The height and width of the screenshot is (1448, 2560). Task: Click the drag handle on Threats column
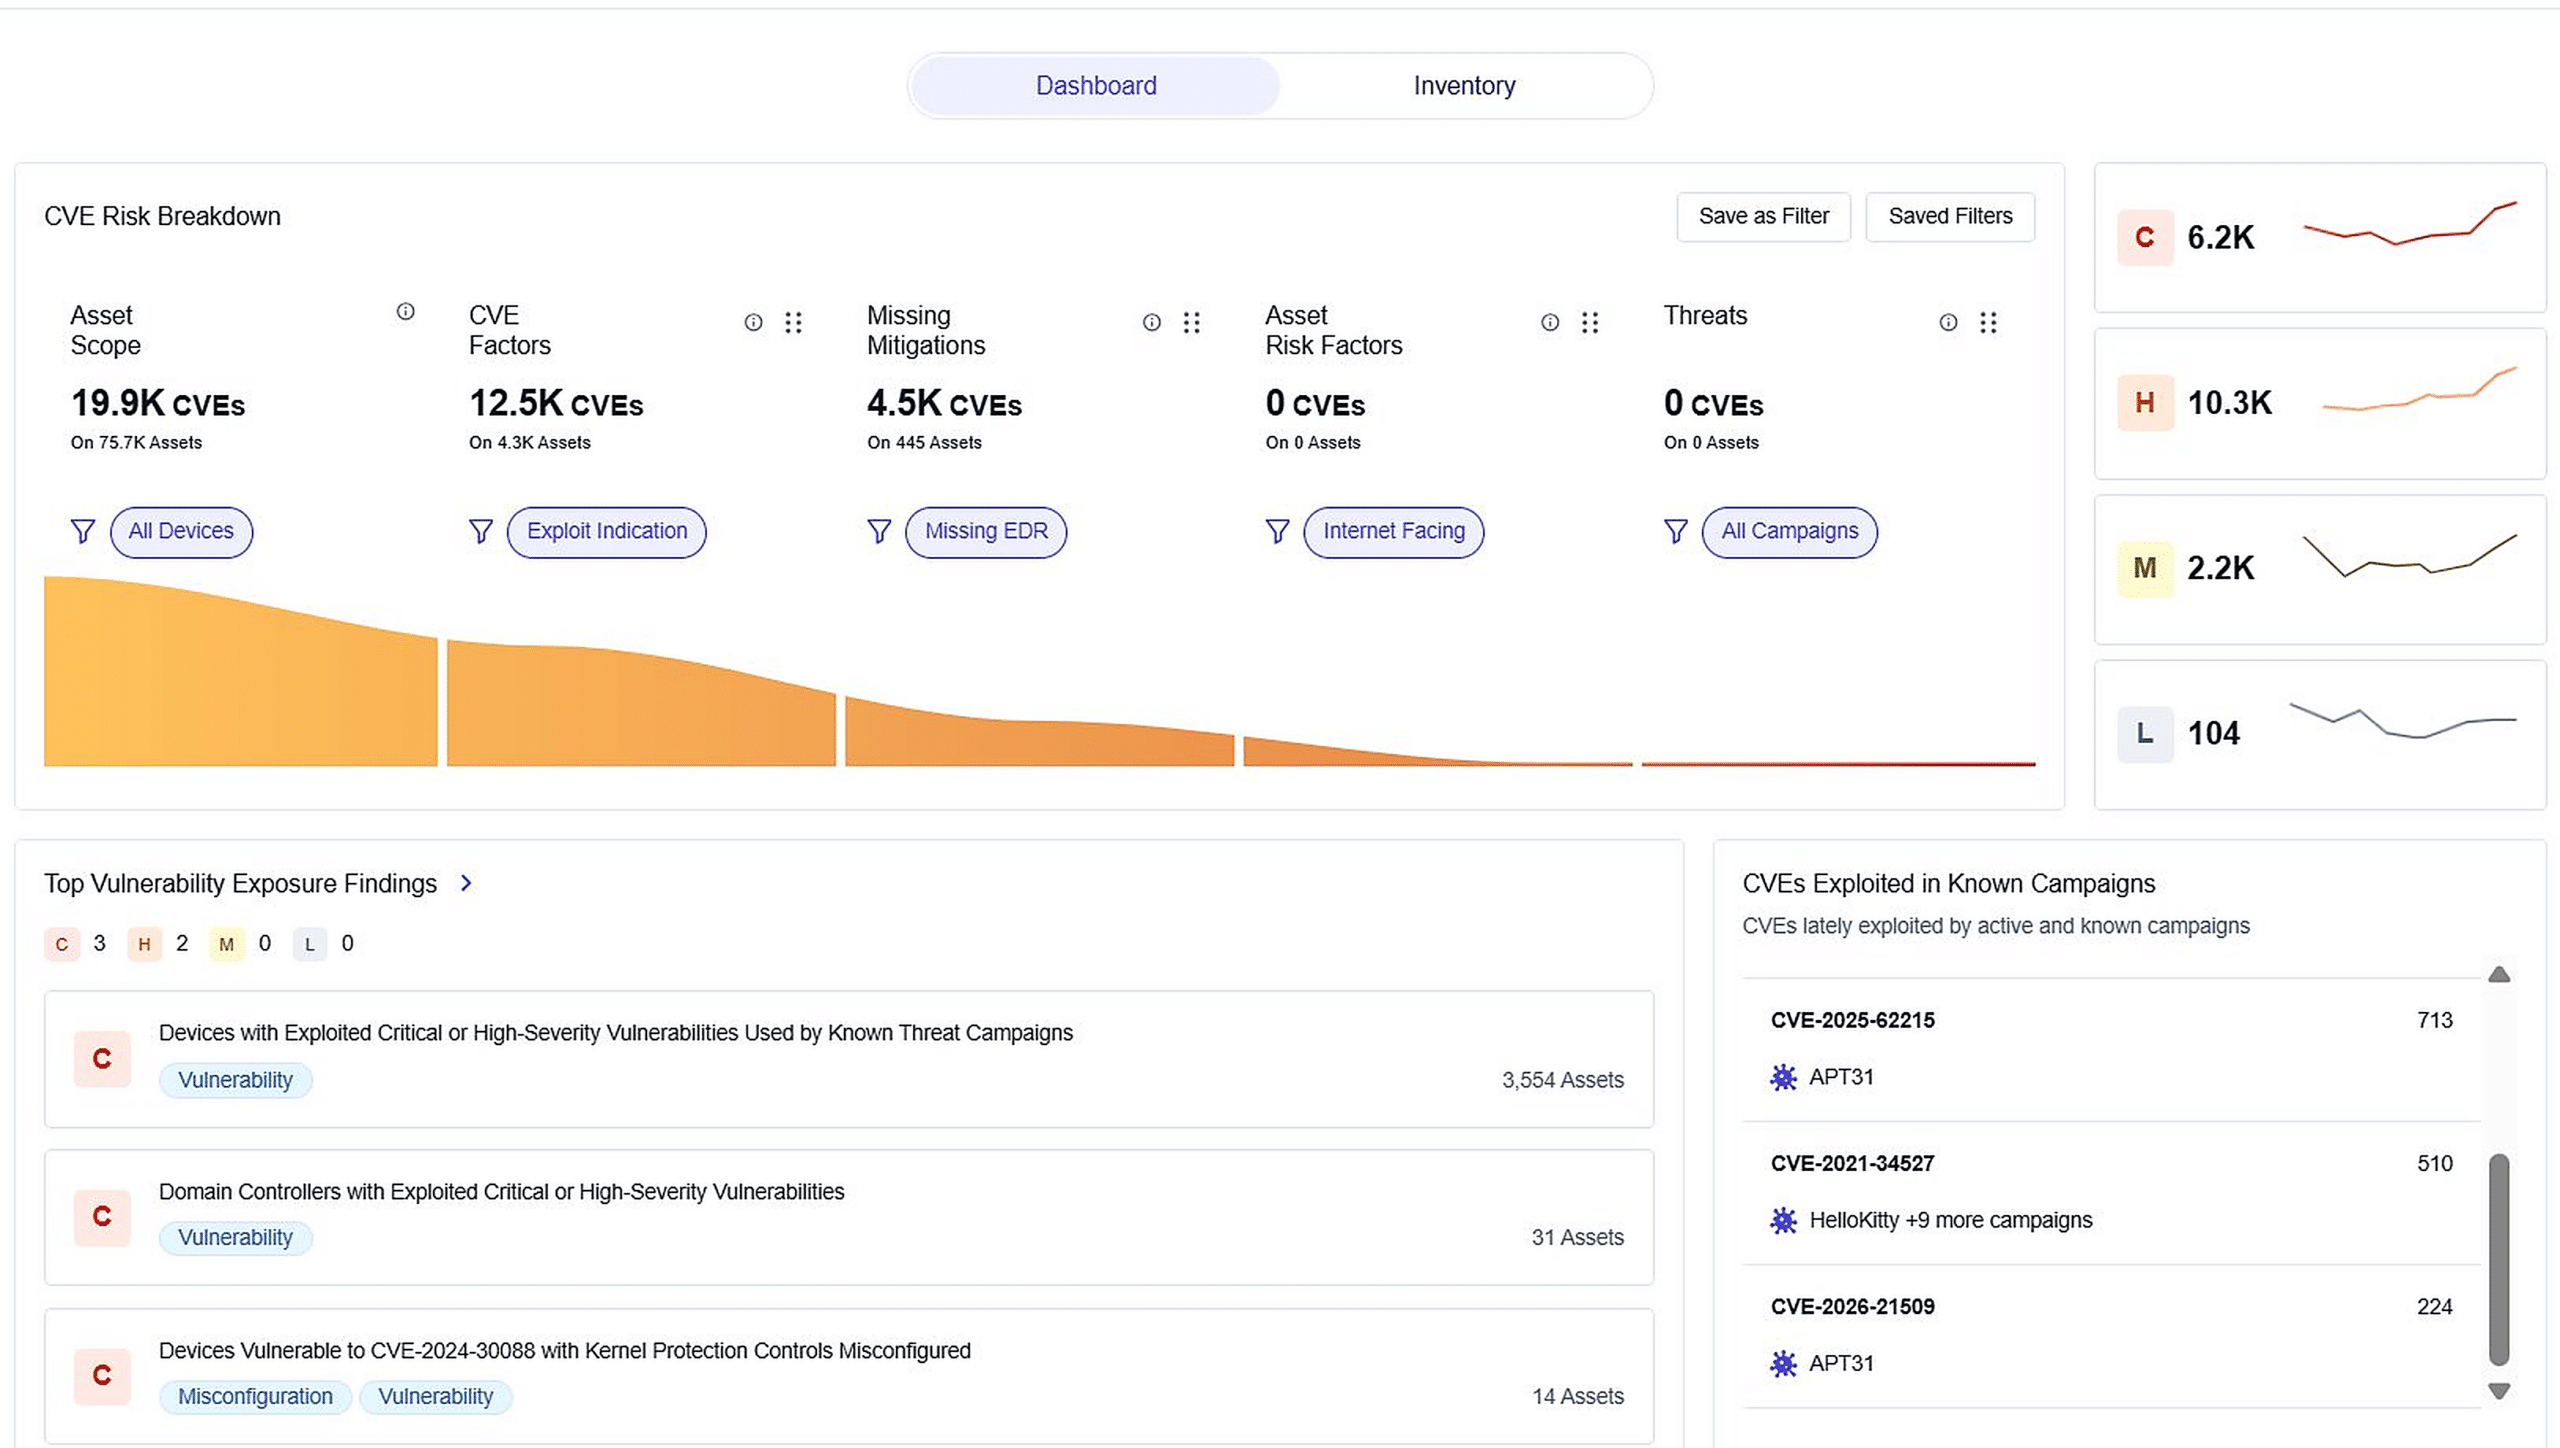(1988, 322)
